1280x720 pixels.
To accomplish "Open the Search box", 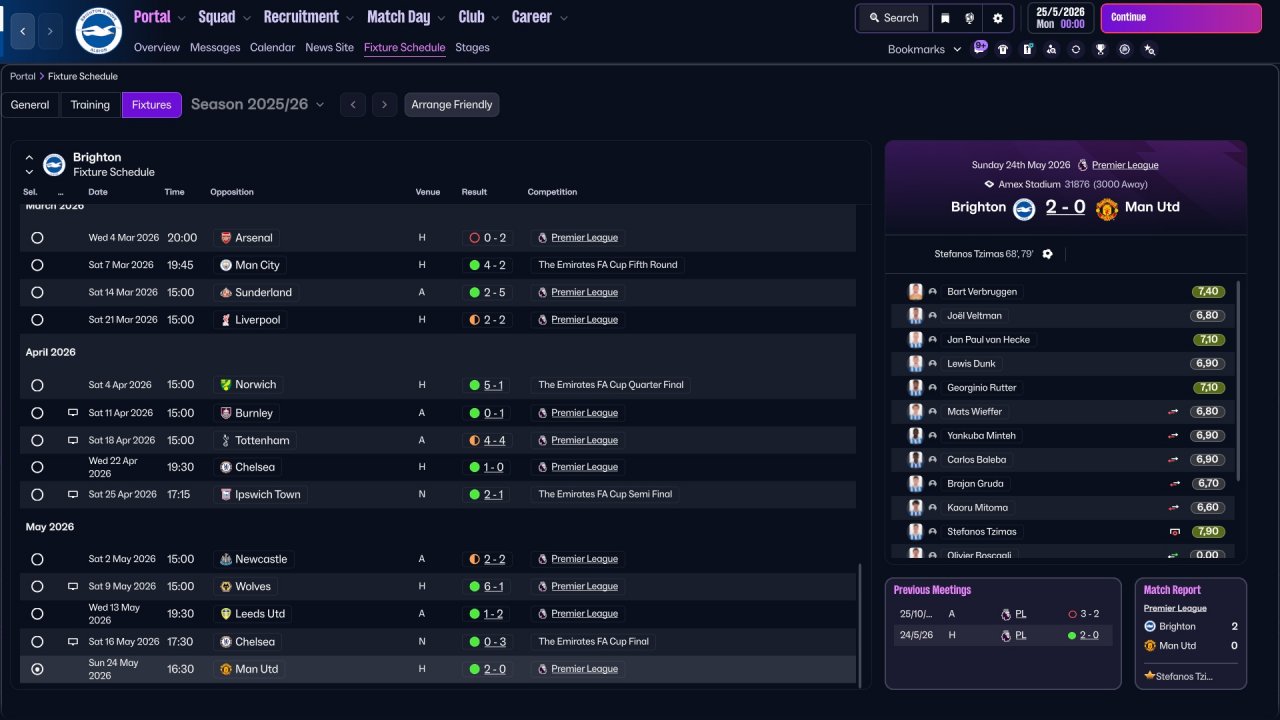I will coord(893,18).
